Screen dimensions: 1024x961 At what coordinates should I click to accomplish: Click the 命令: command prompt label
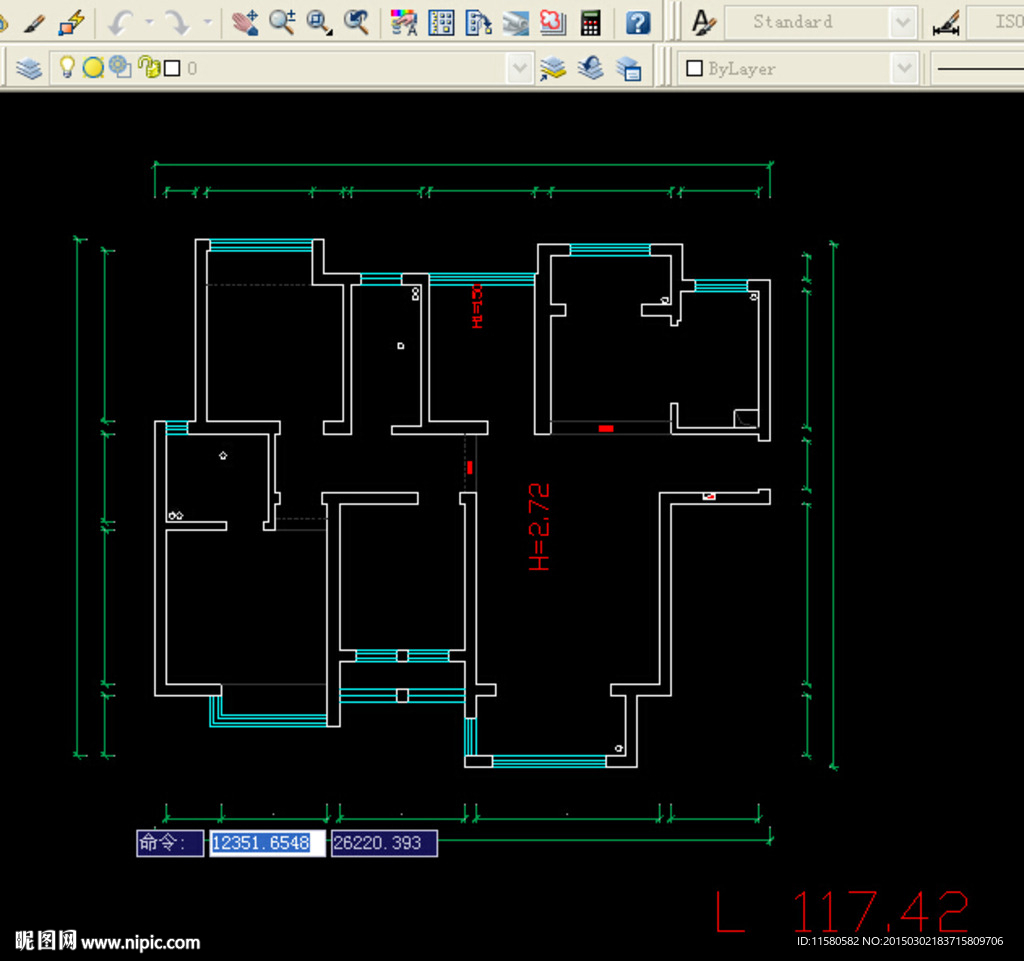(x=170, y=843)
